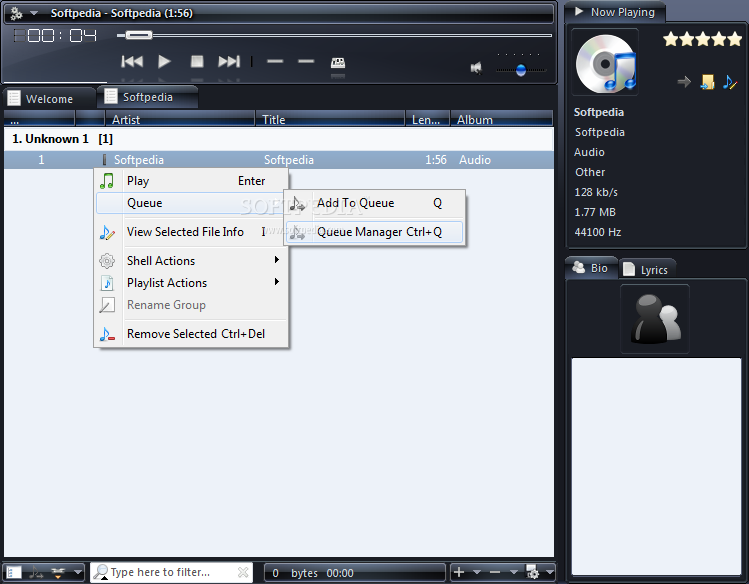Click the Shell Actions gear icon
749x584 pixels.
point(107,261)
